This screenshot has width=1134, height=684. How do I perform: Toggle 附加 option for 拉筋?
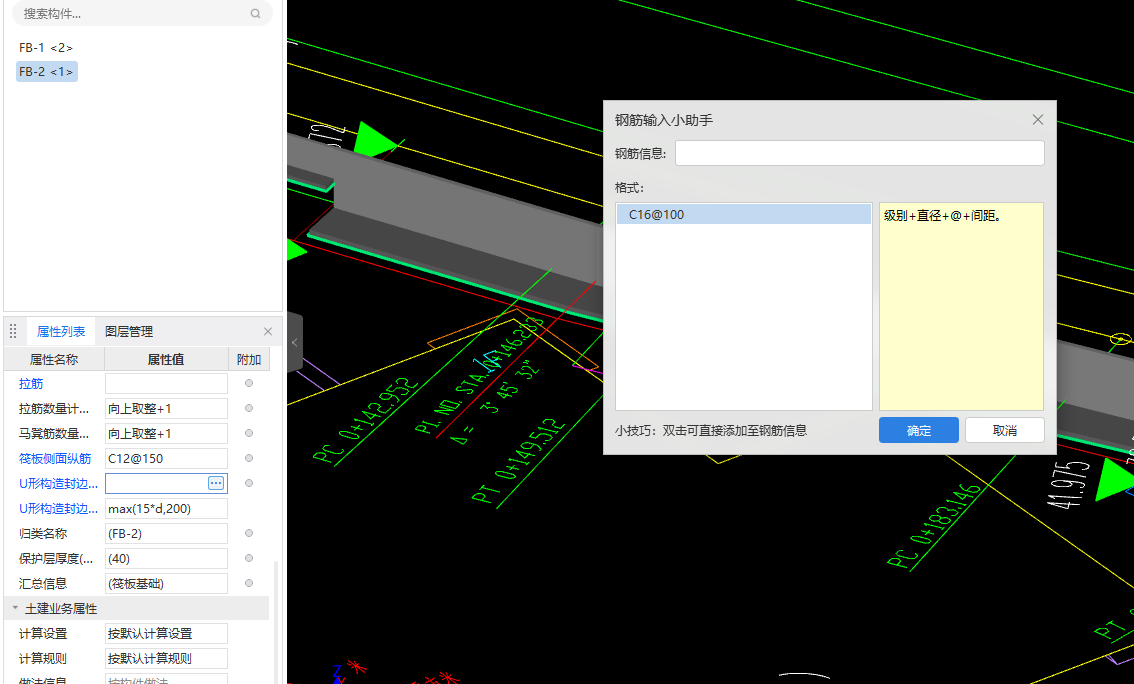249,383
